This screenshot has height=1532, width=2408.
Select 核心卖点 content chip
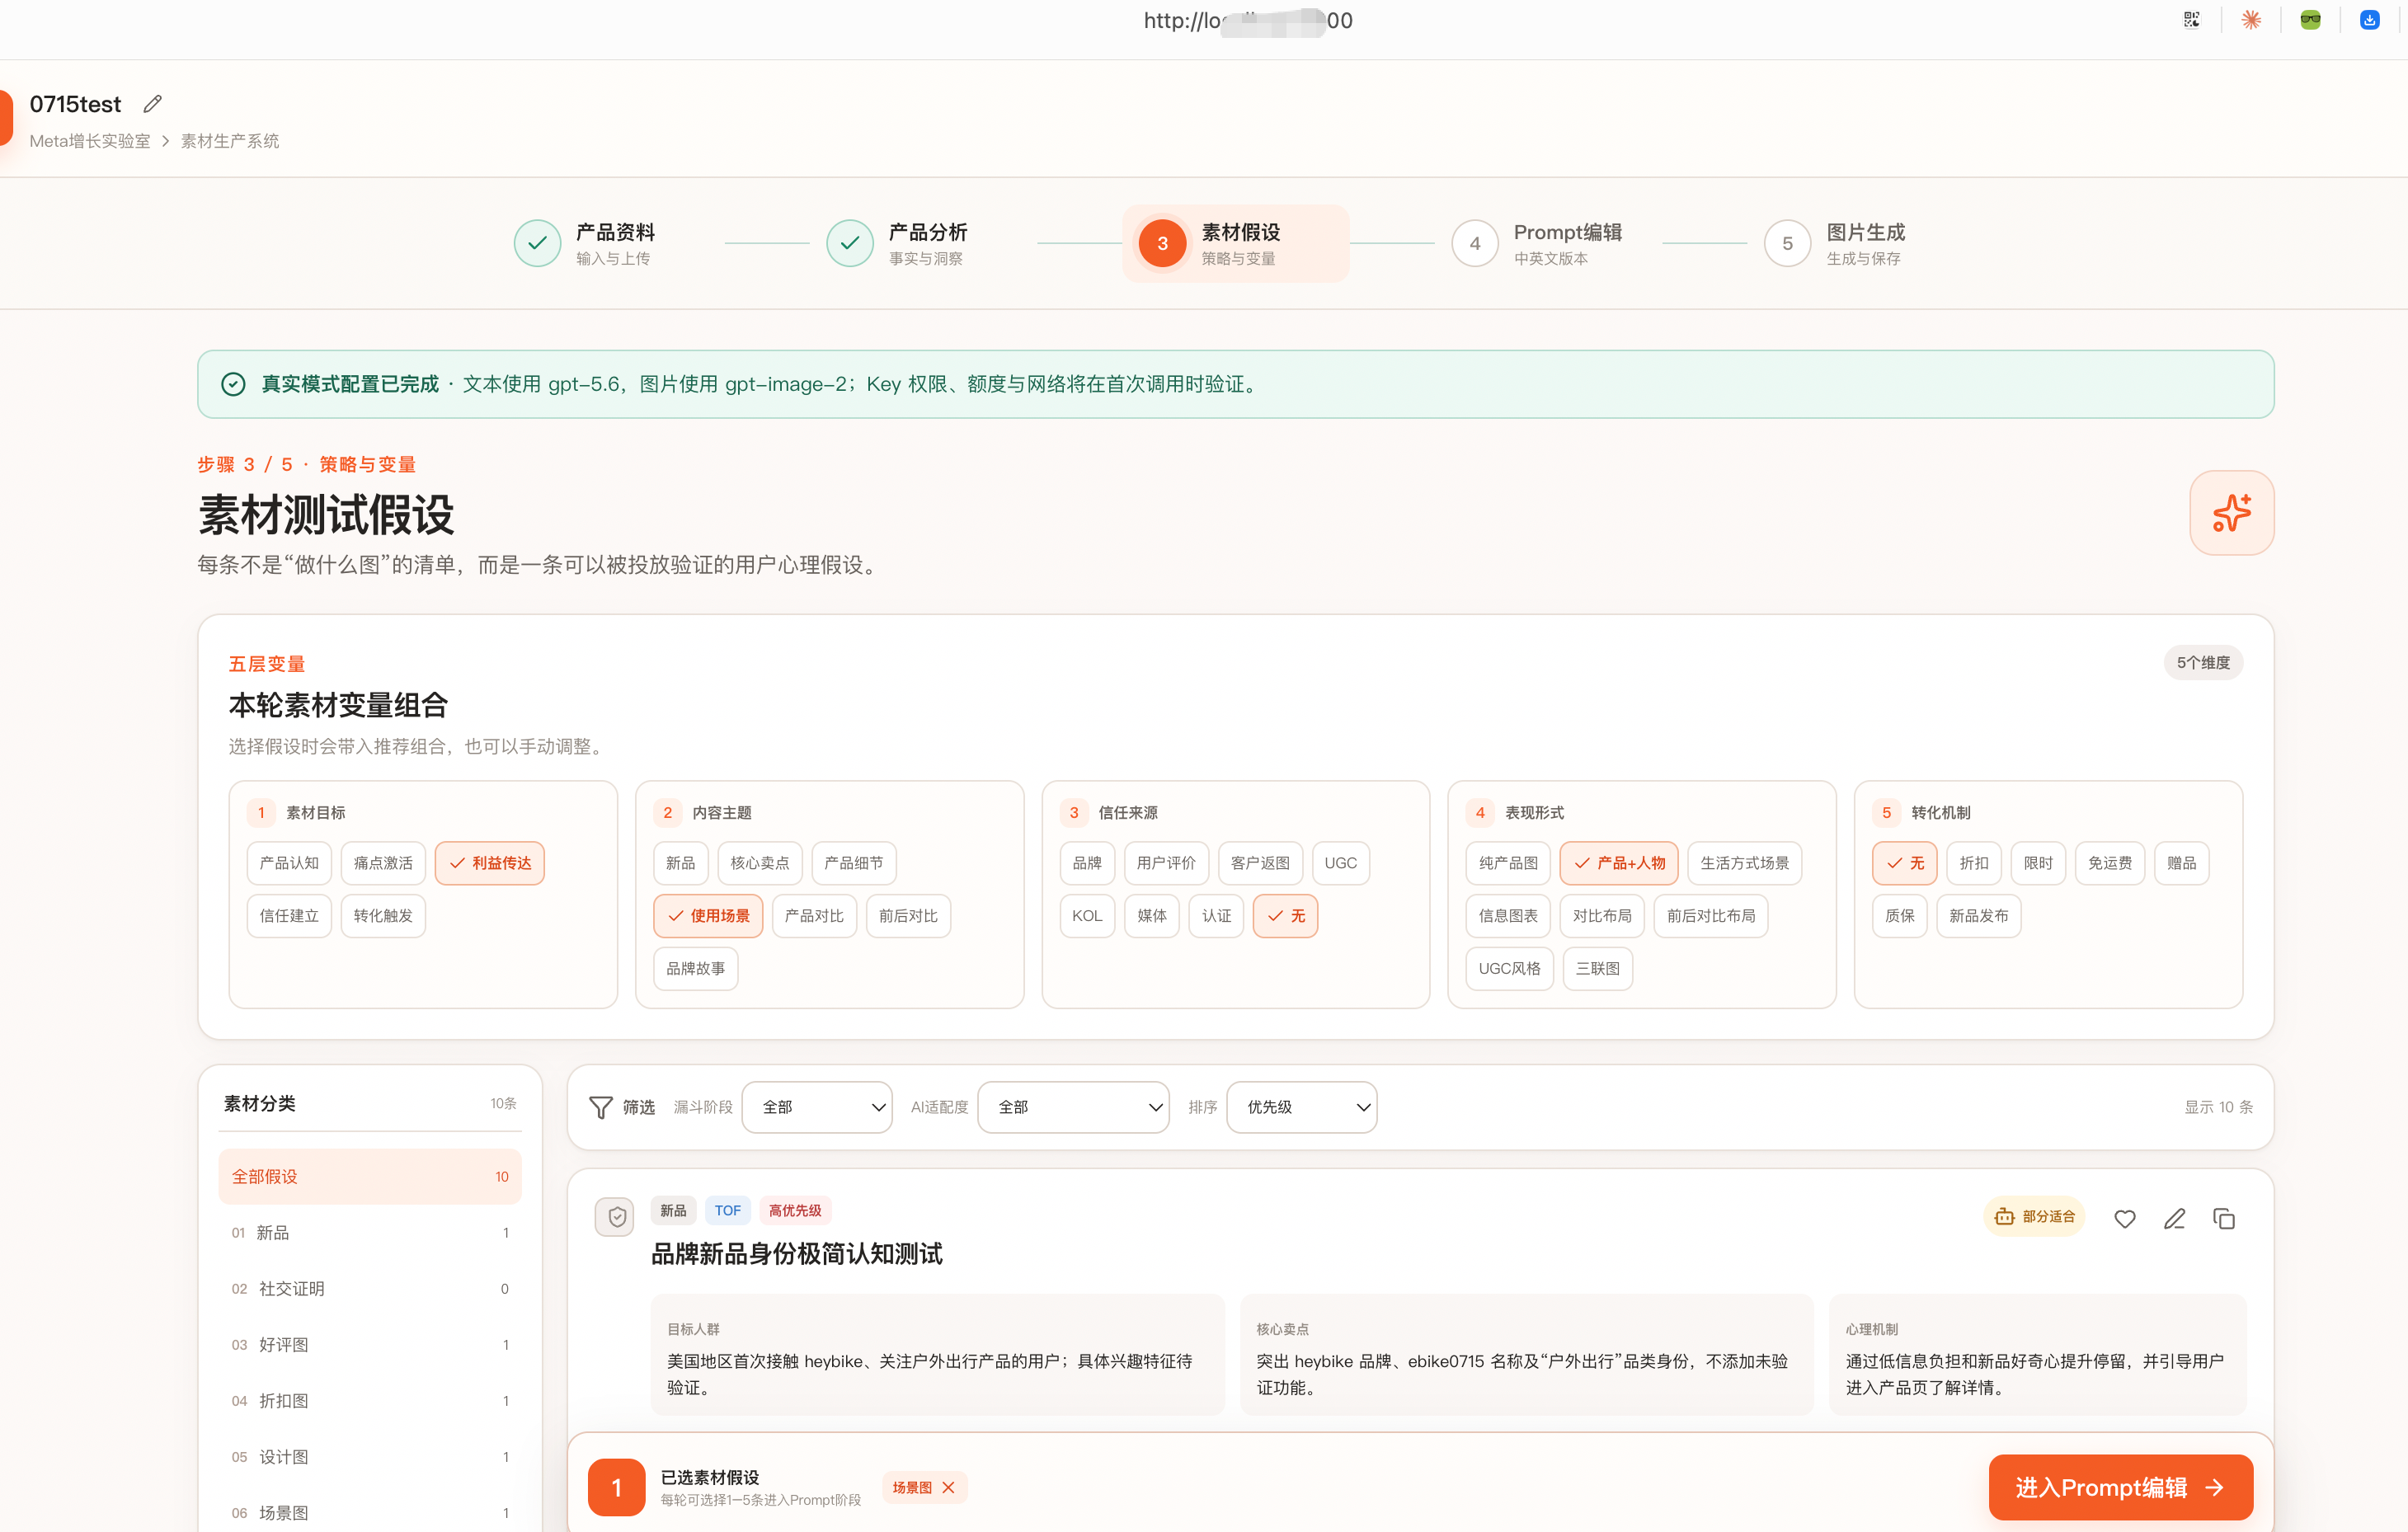(760, 863)
